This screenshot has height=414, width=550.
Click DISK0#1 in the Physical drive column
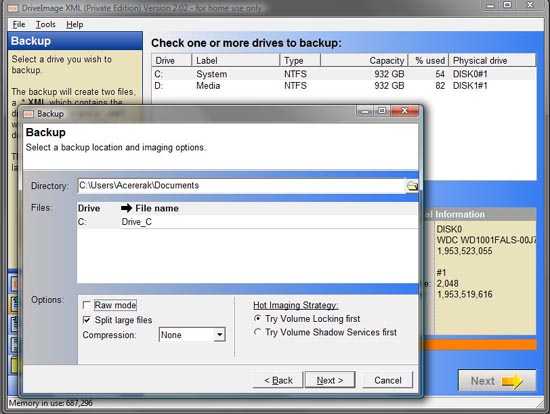(x=470, y=74)
